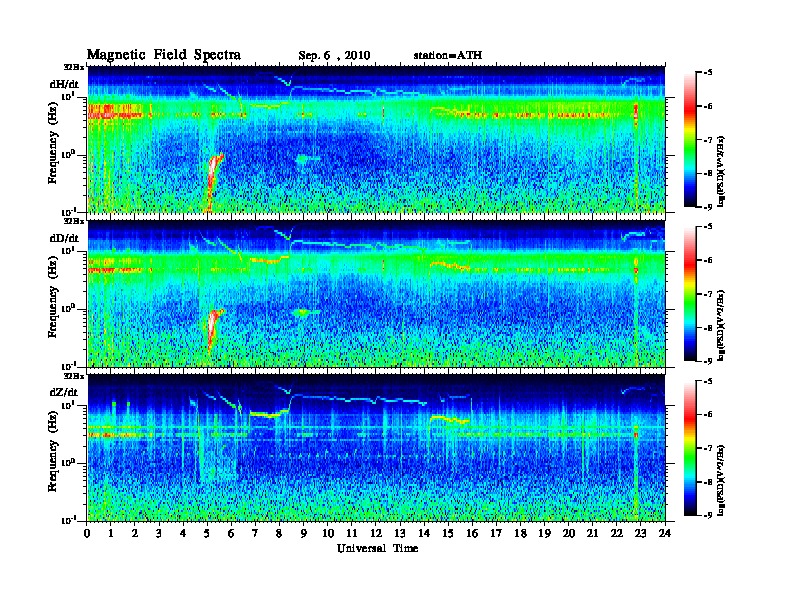Click hour 13 on the time axis

point(400,533)
